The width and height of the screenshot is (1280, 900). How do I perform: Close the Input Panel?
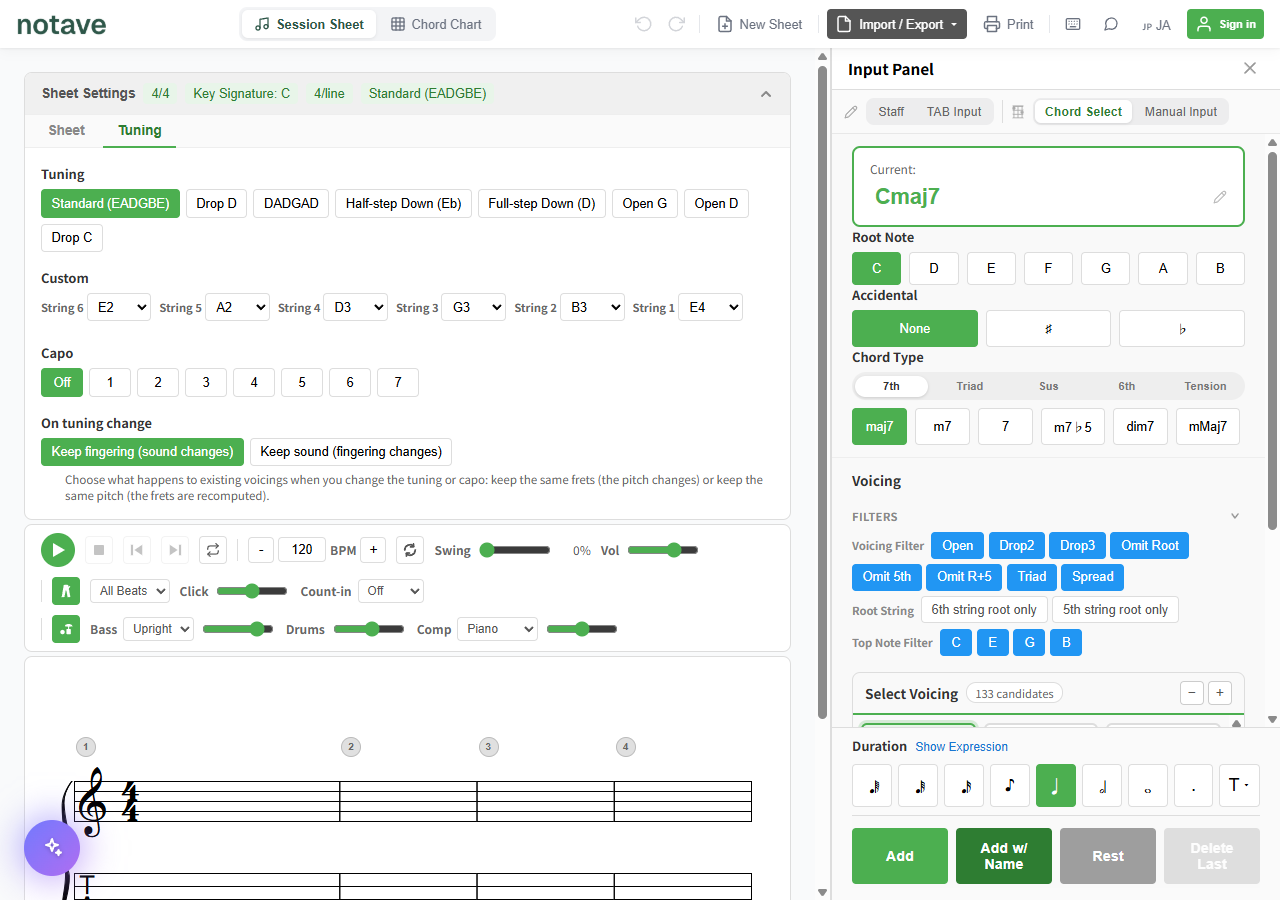[1250, 68]
